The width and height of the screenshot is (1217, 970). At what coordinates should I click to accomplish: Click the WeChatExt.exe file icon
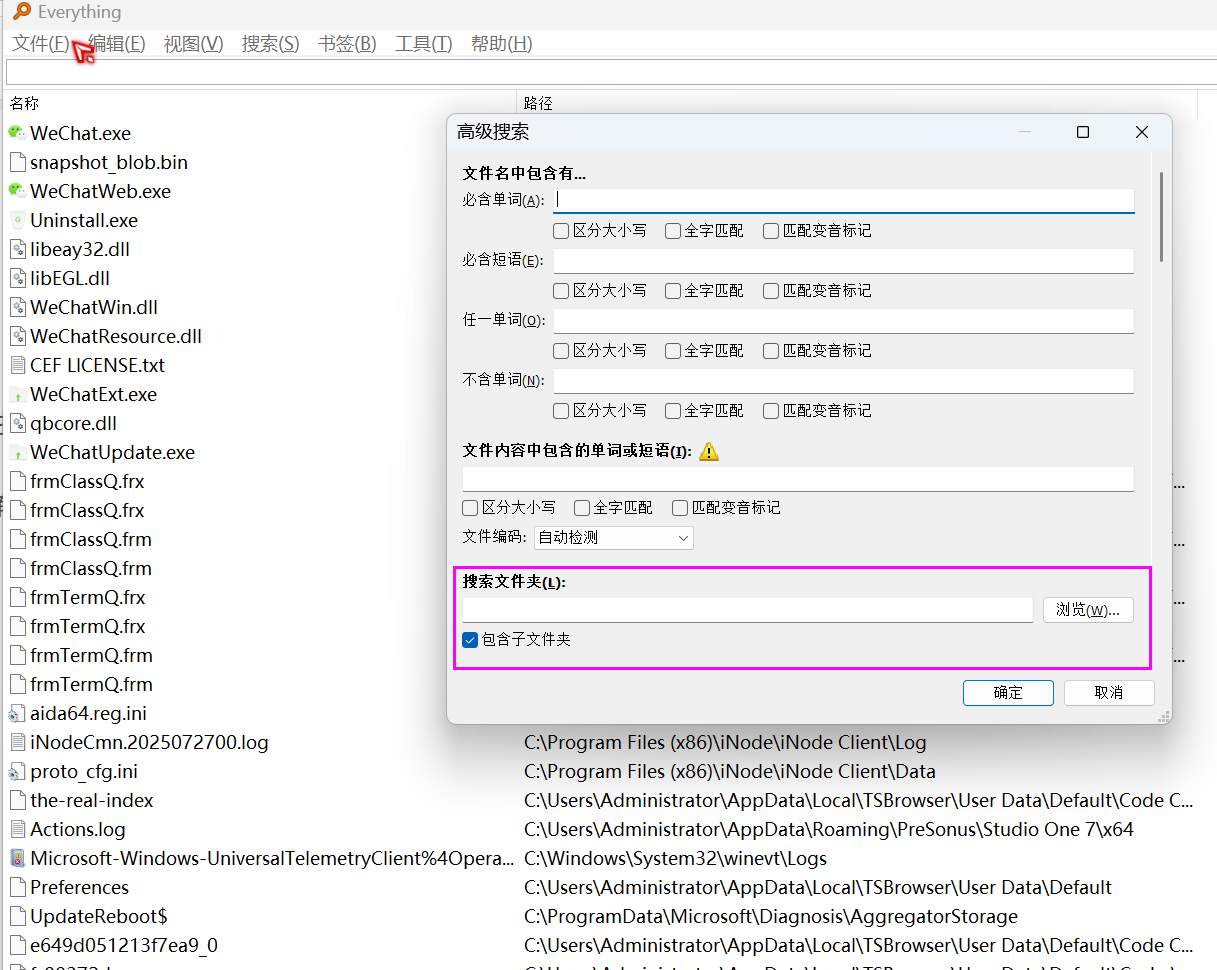pyautogui.click(x=17, y=394)
